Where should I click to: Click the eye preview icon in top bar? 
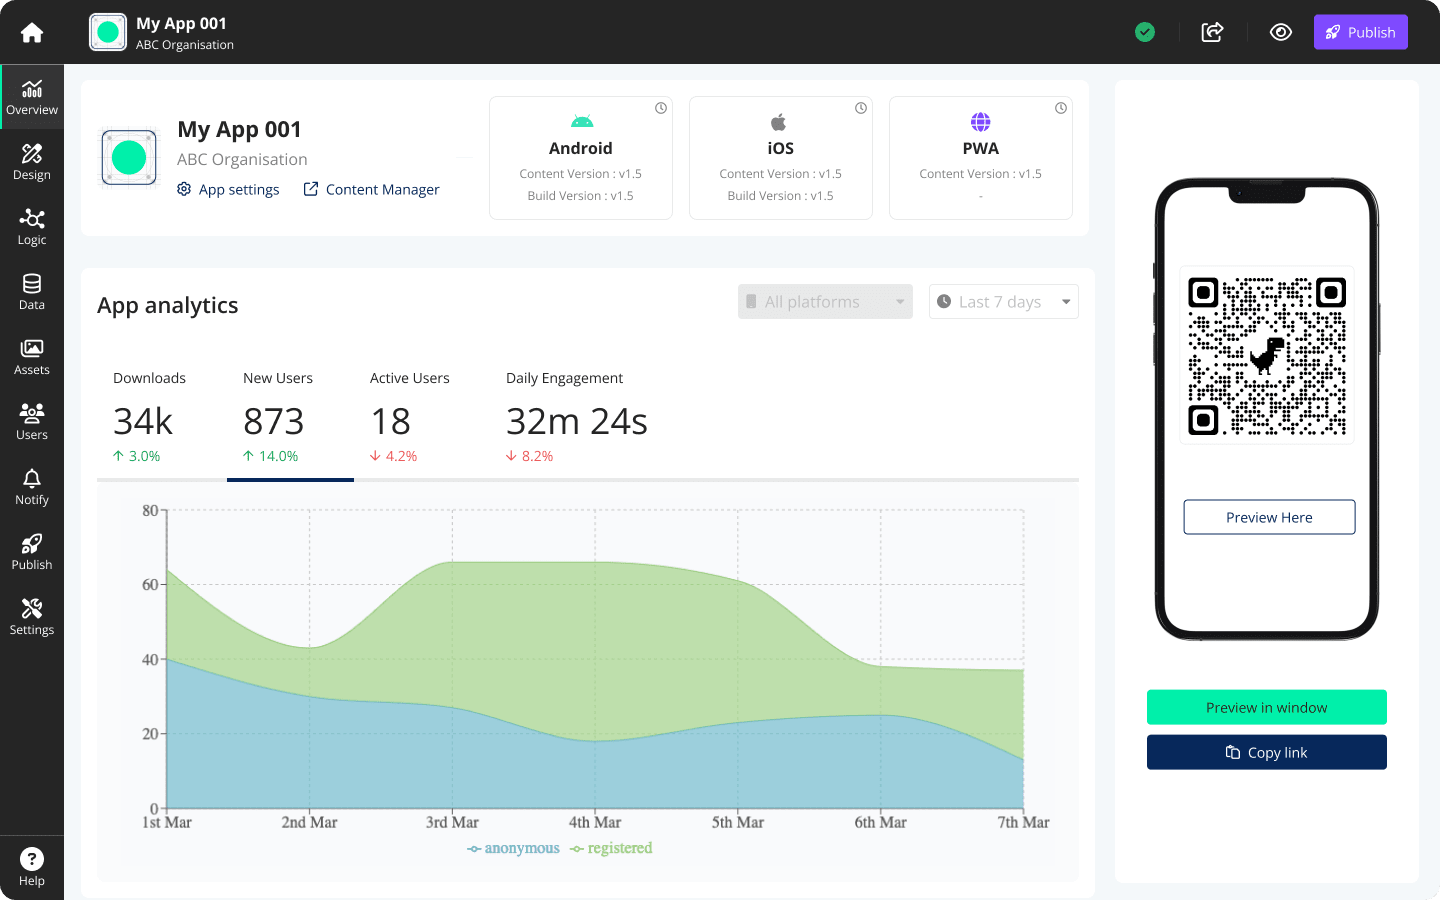(1281, 32)
